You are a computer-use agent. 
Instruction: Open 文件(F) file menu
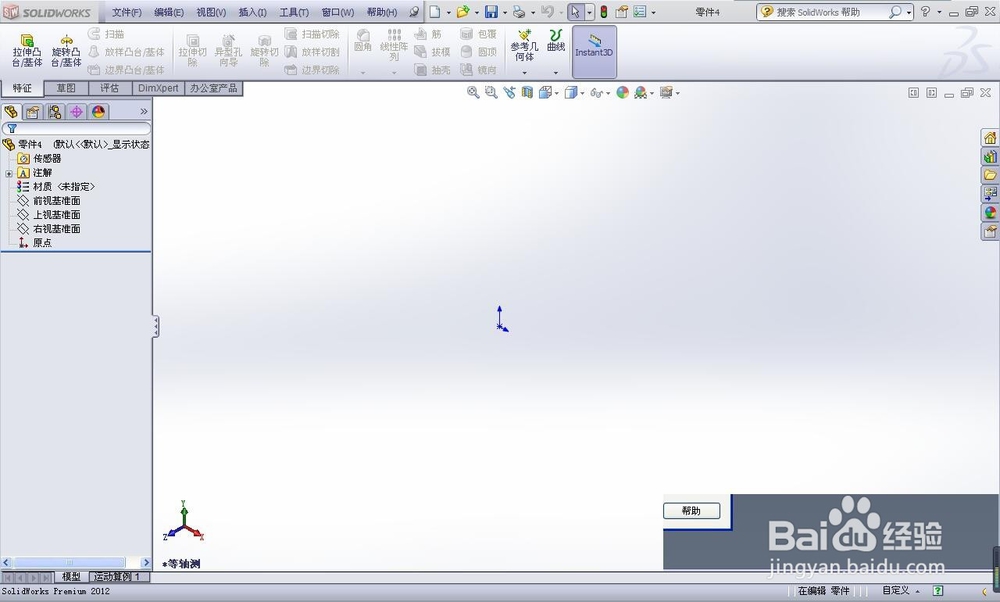pyautogui.click(x=127, y=12)
